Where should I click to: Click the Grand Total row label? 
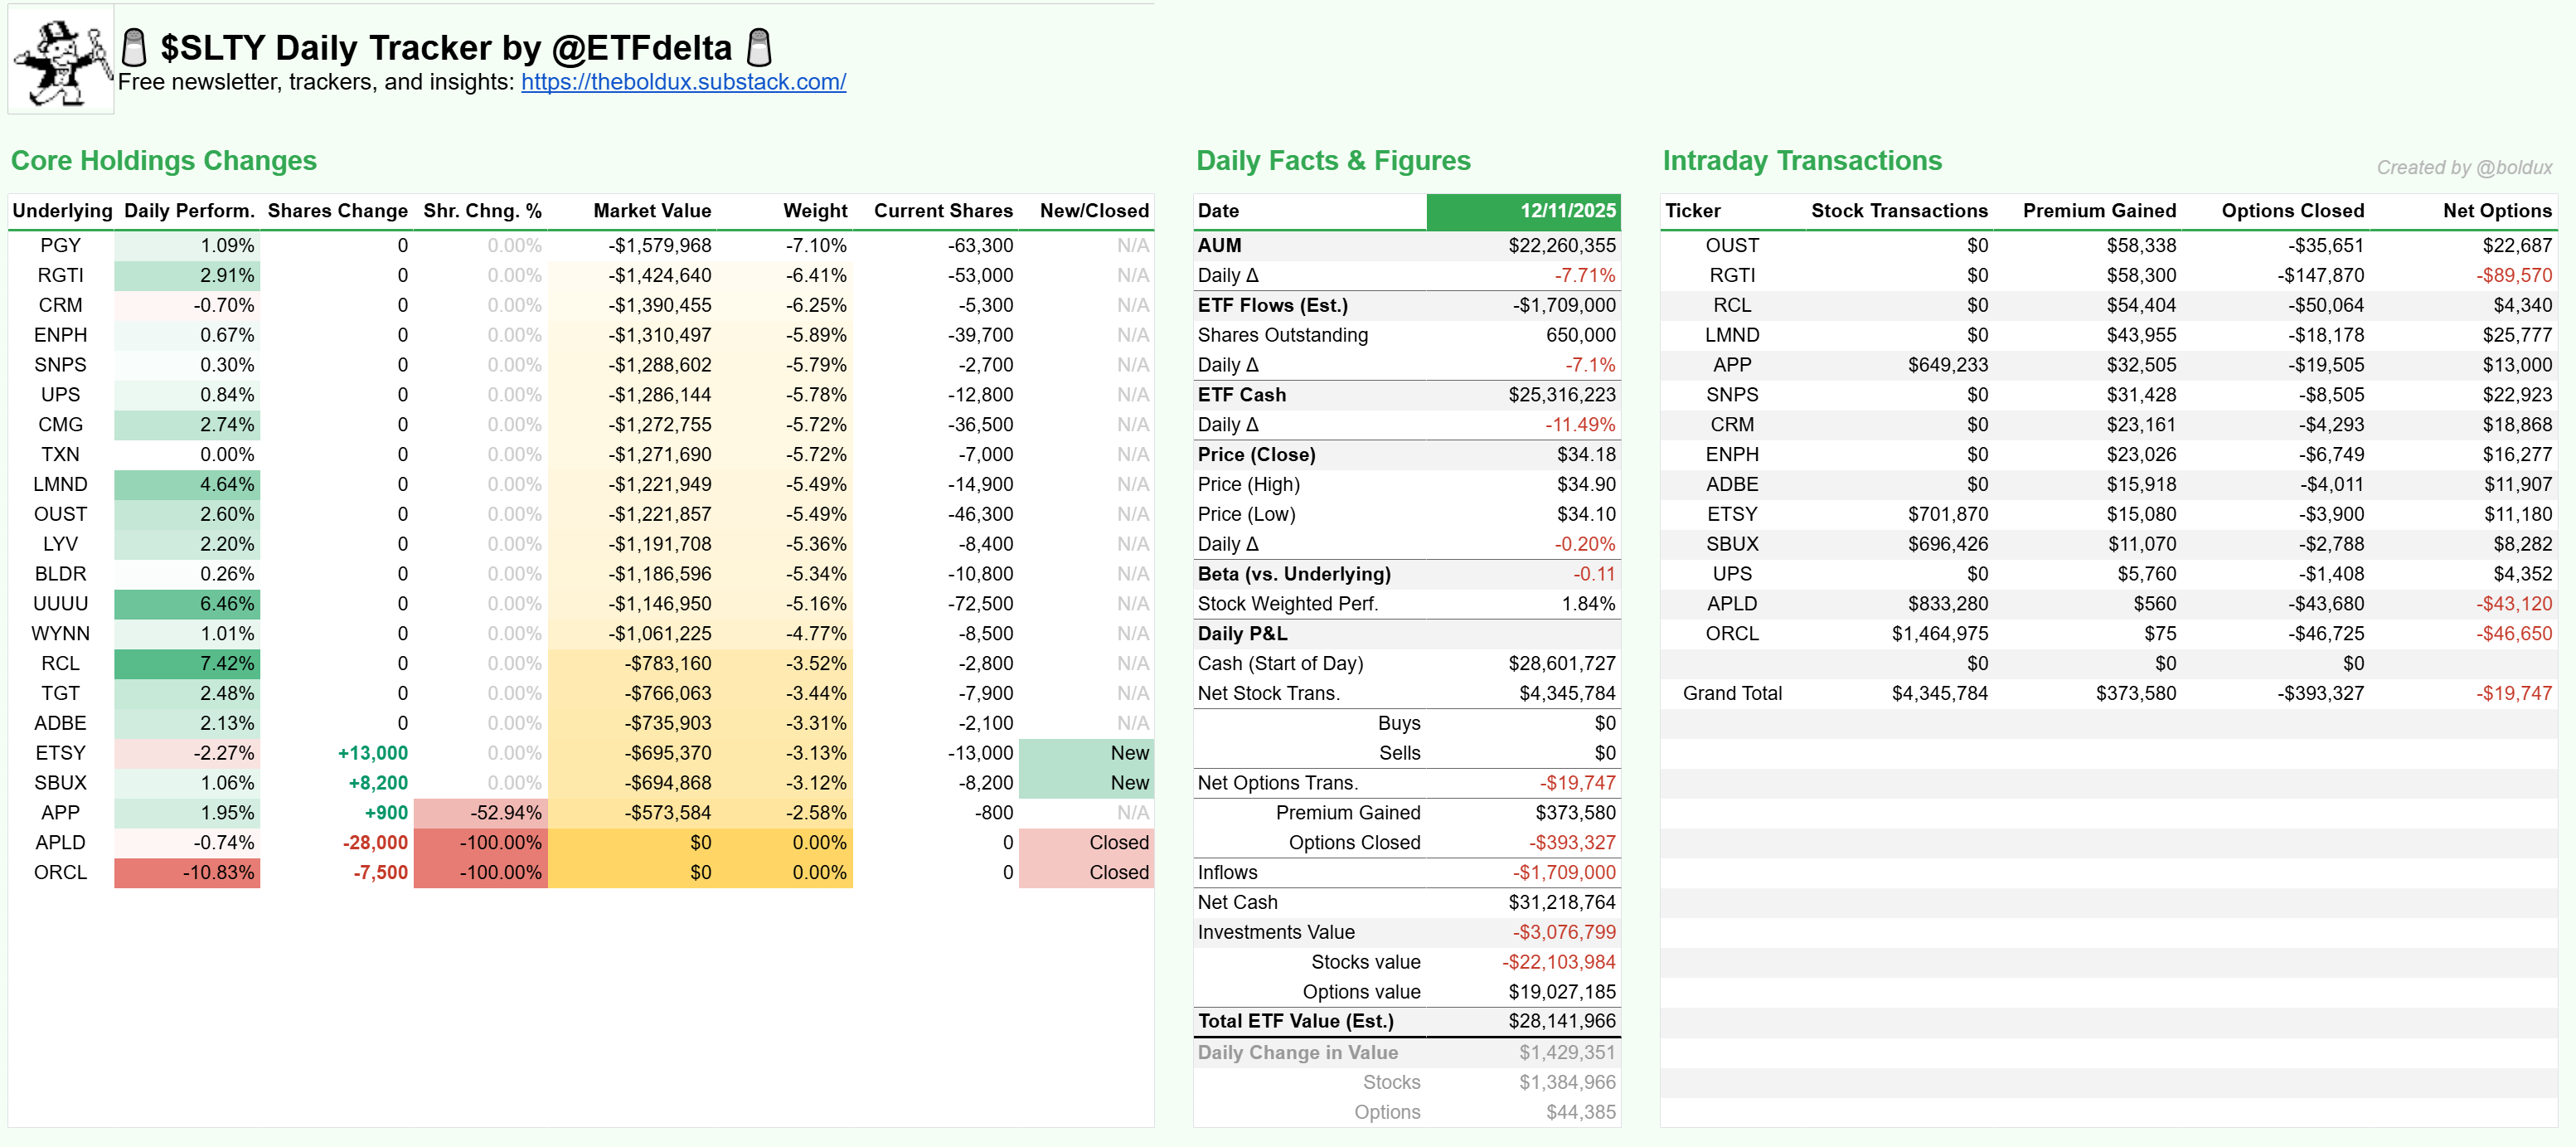coord(1731,694)
